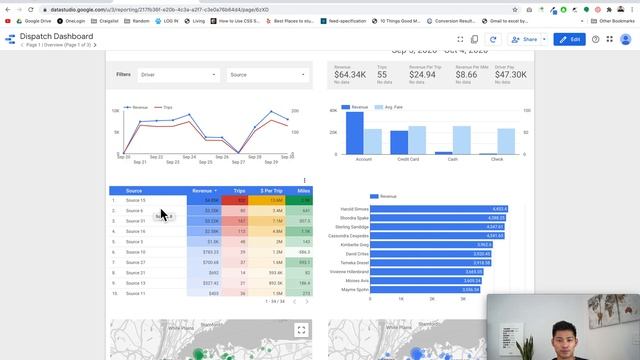Image resolution: width=640 pixels, height=360 pixels.
Task: Open the Google apps grid icon
Action: click(610, 39)
